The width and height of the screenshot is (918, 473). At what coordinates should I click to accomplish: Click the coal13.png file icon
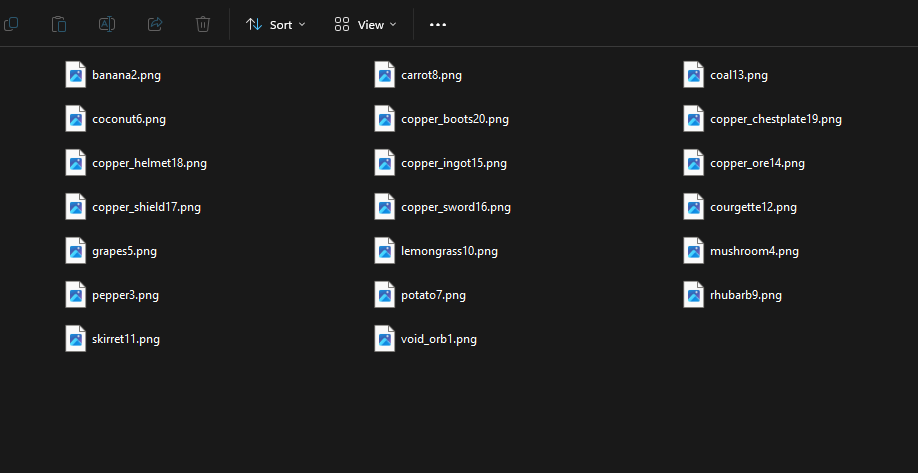694,75
